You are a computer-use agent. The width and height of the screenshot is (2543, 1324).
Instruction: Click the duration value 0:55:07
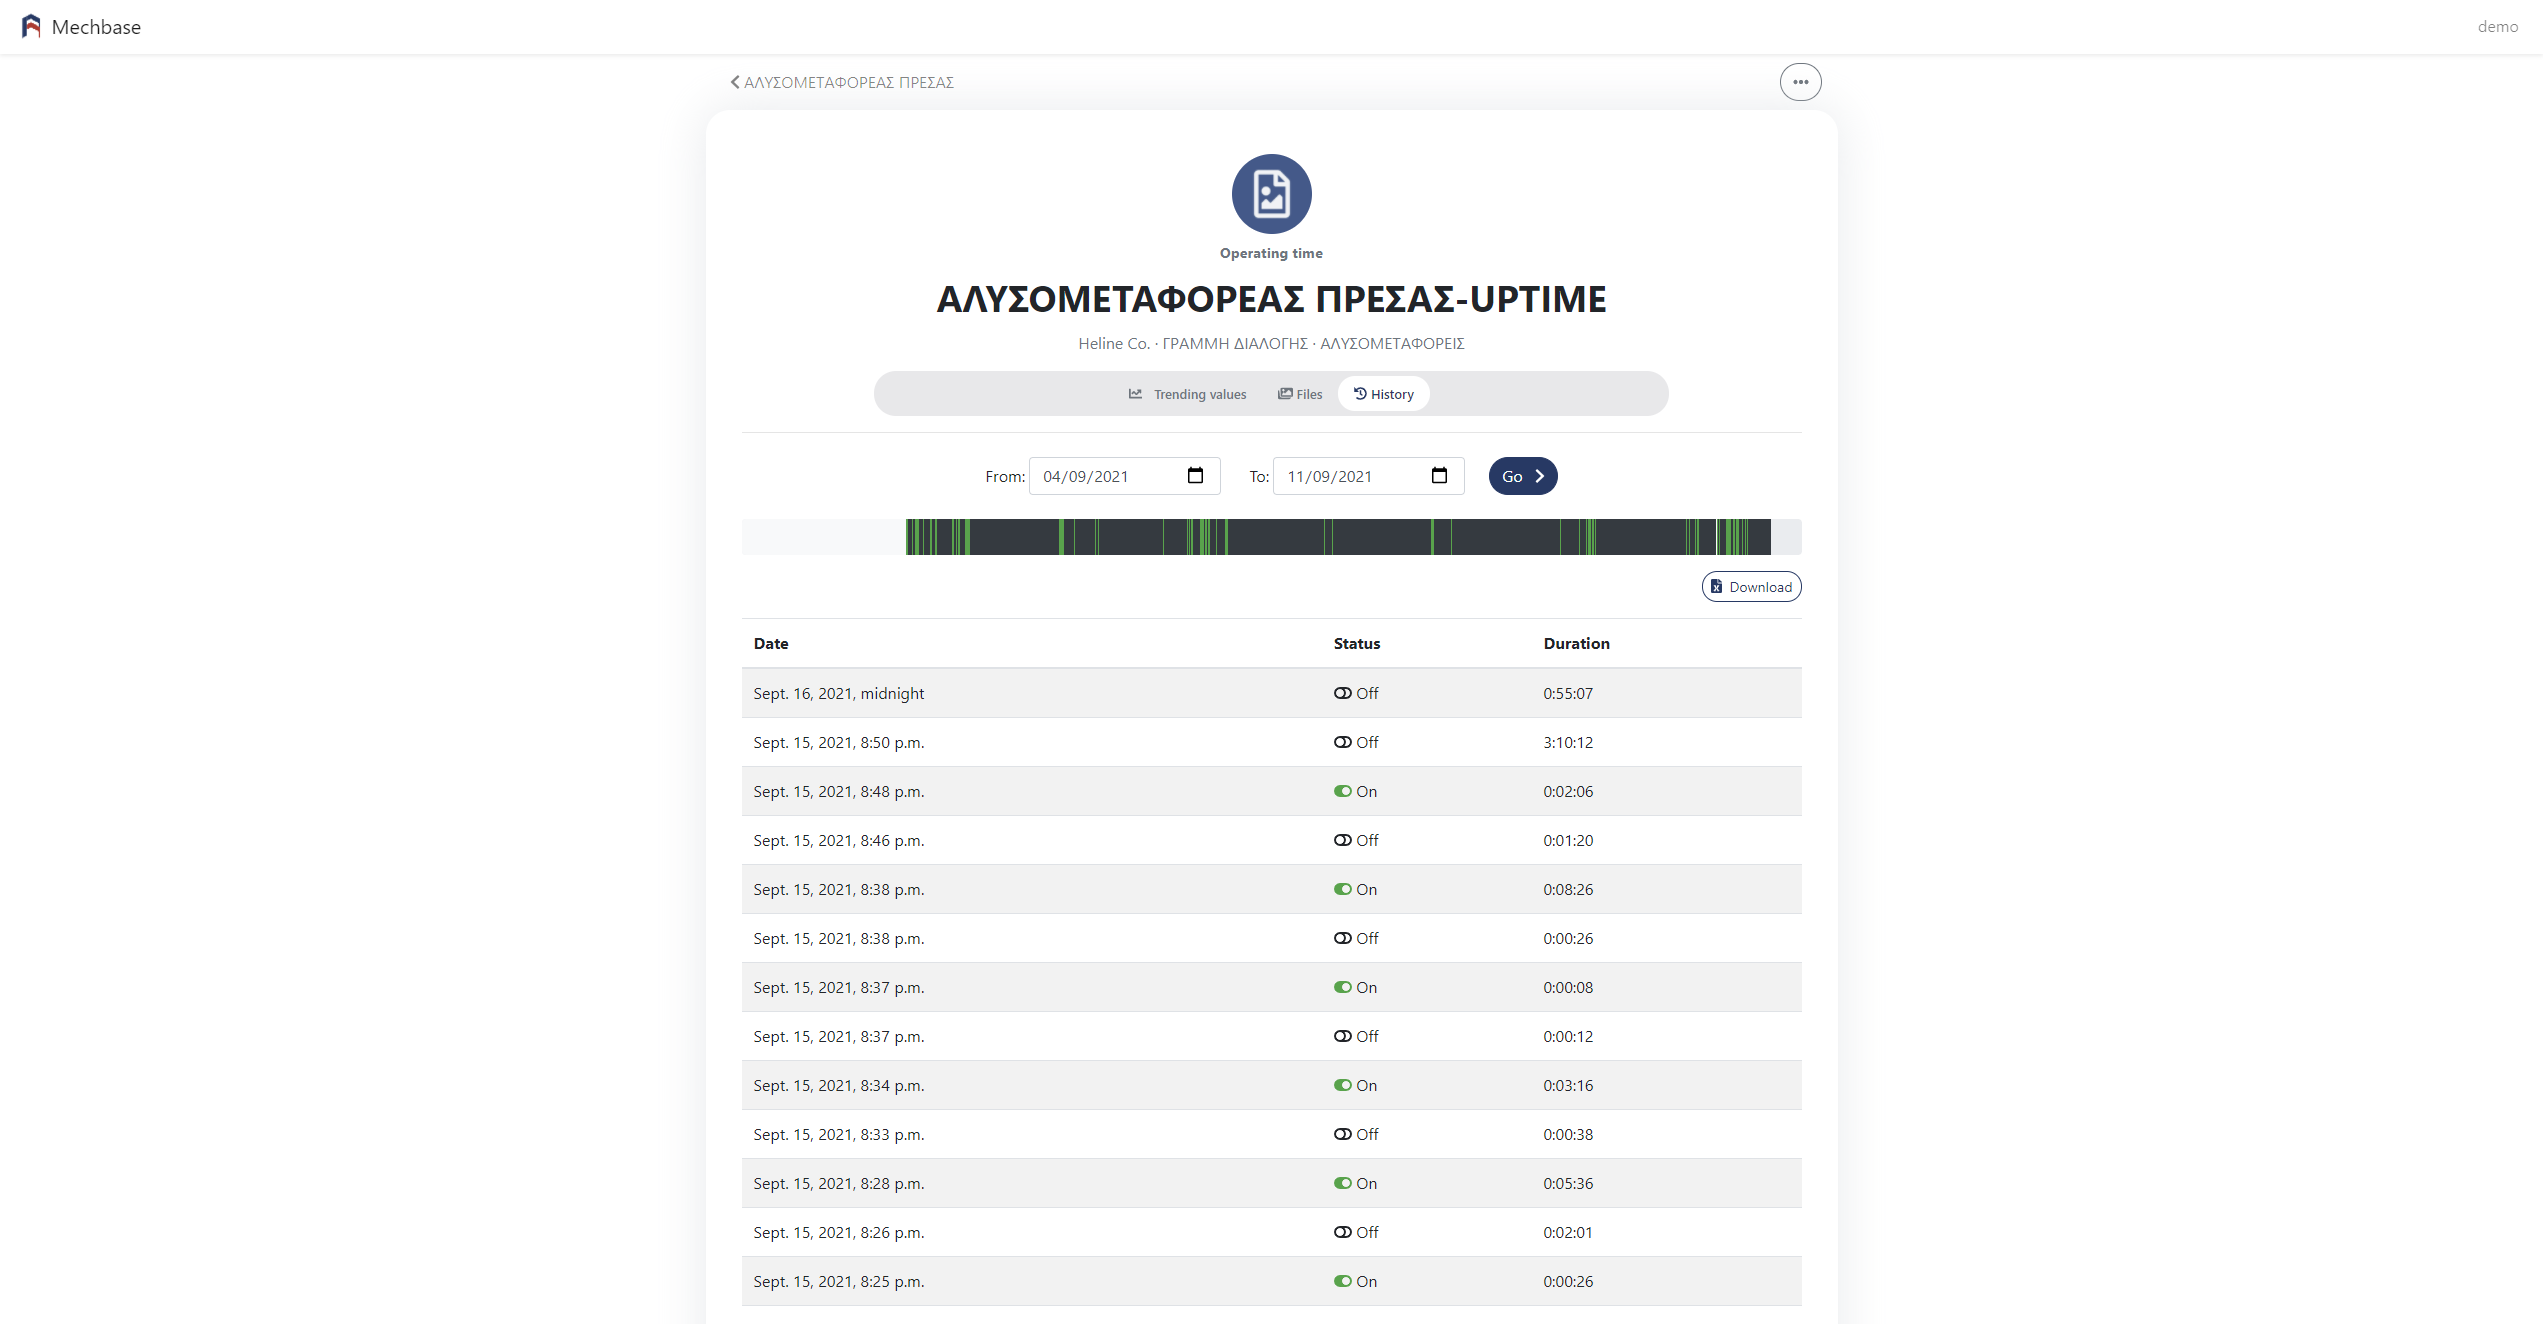pyautogui.click(x=1567, y=693)
